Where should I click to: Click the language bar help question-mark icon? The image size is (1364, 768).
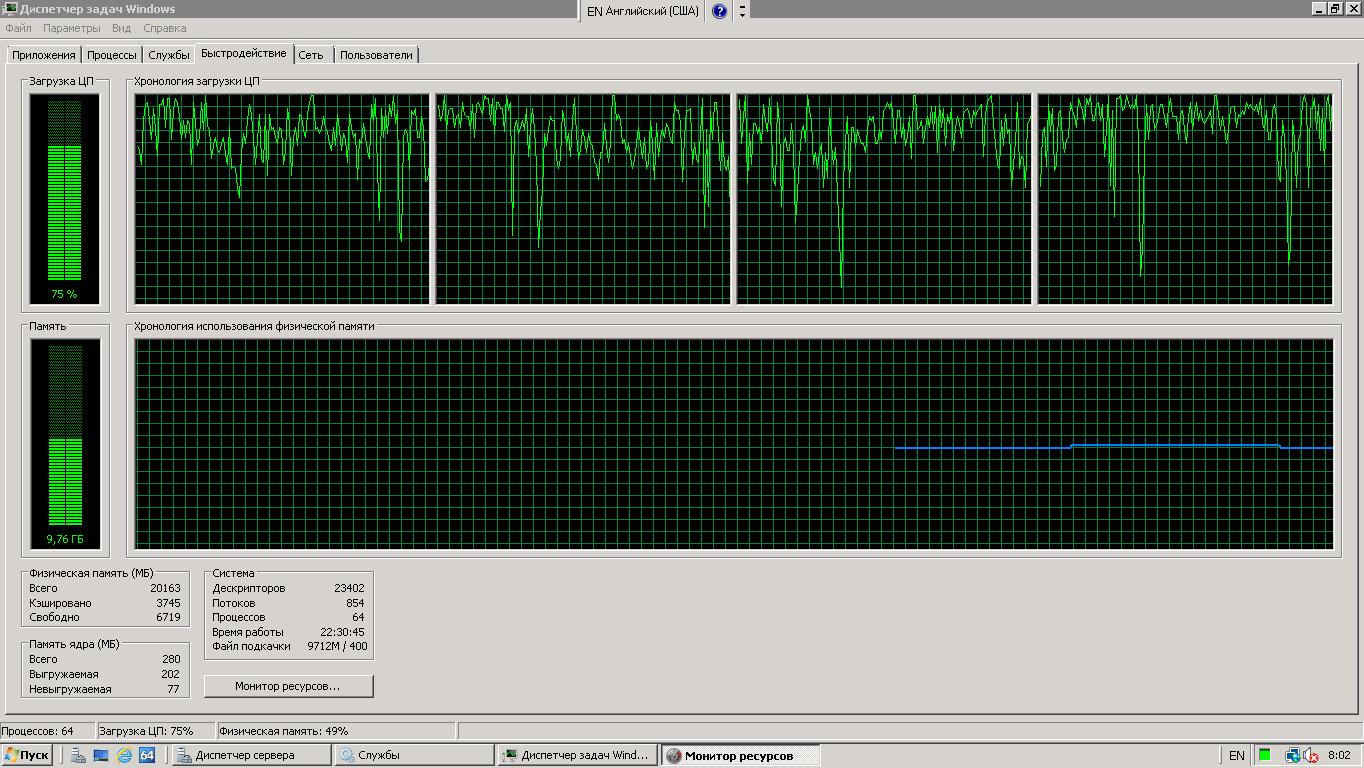point(719,11)
